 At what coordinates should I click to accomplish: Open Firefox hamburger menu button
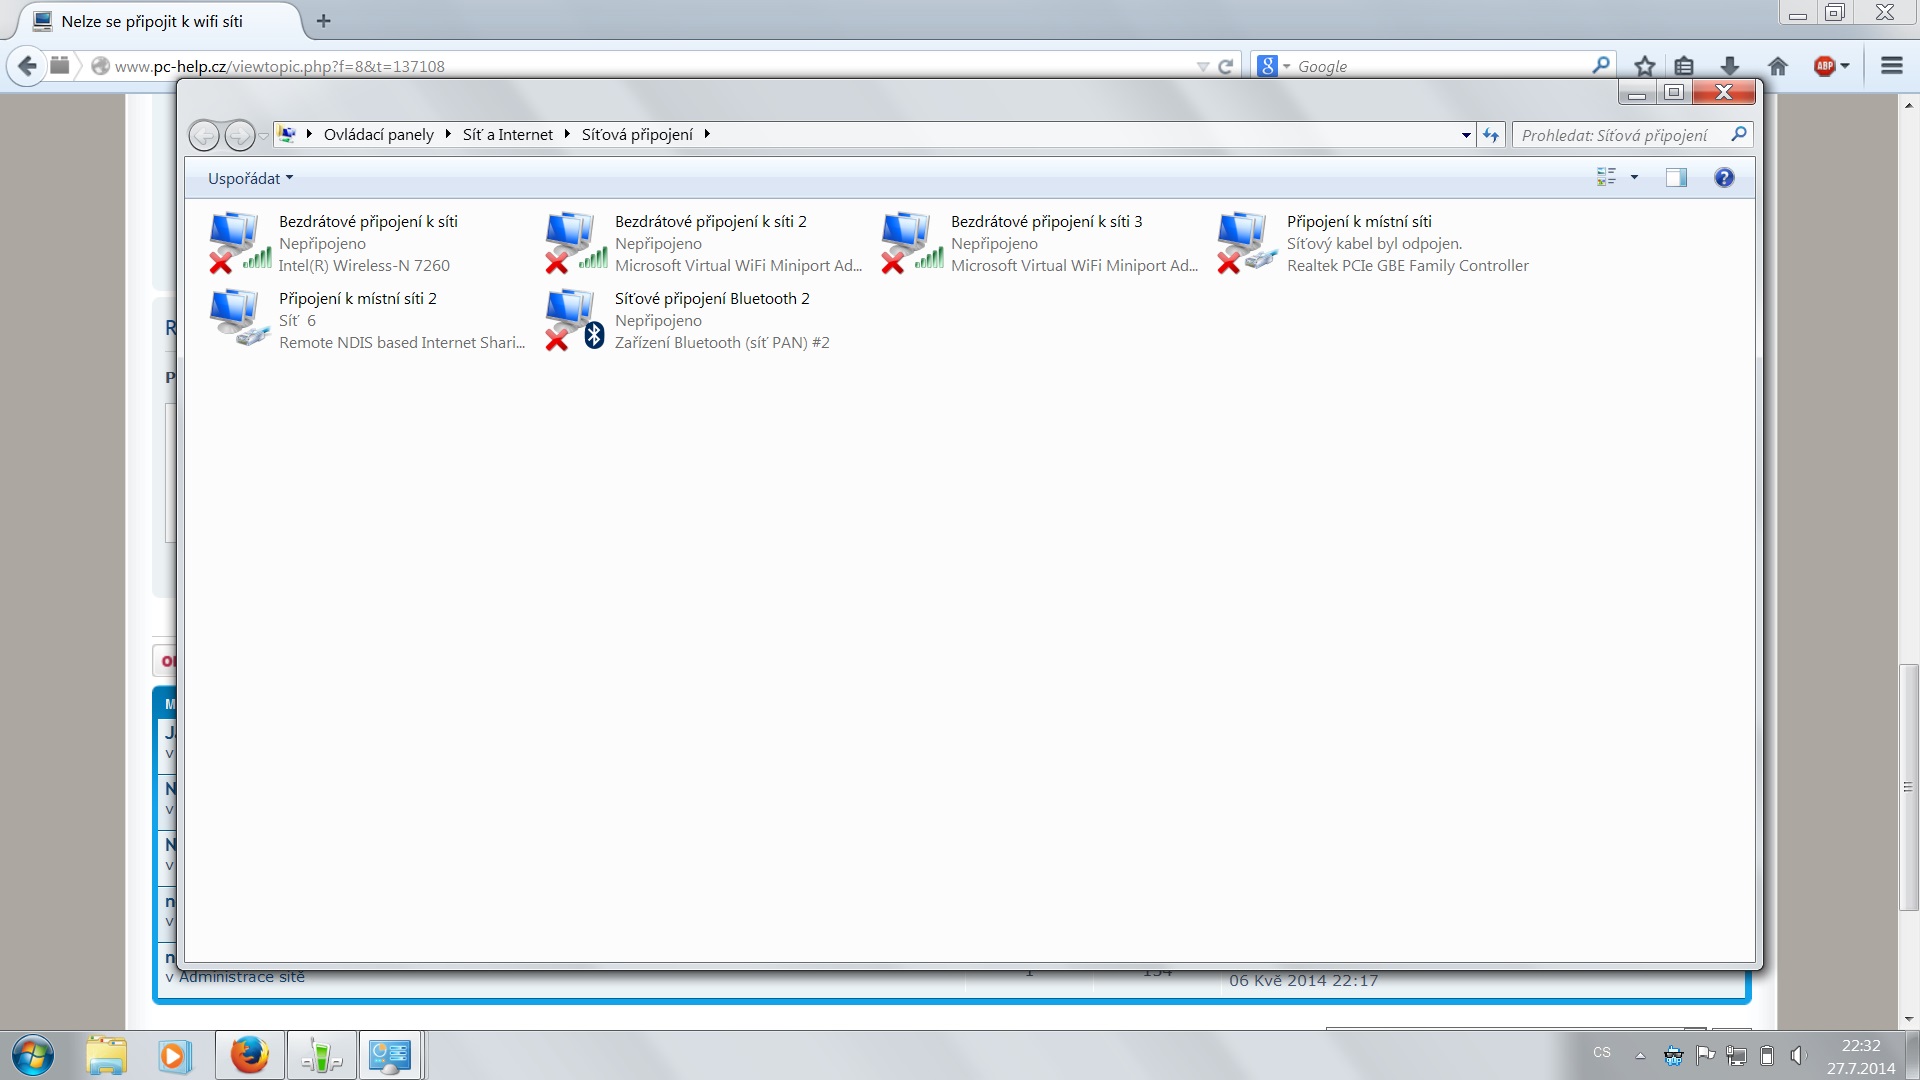pos(1891,66)
